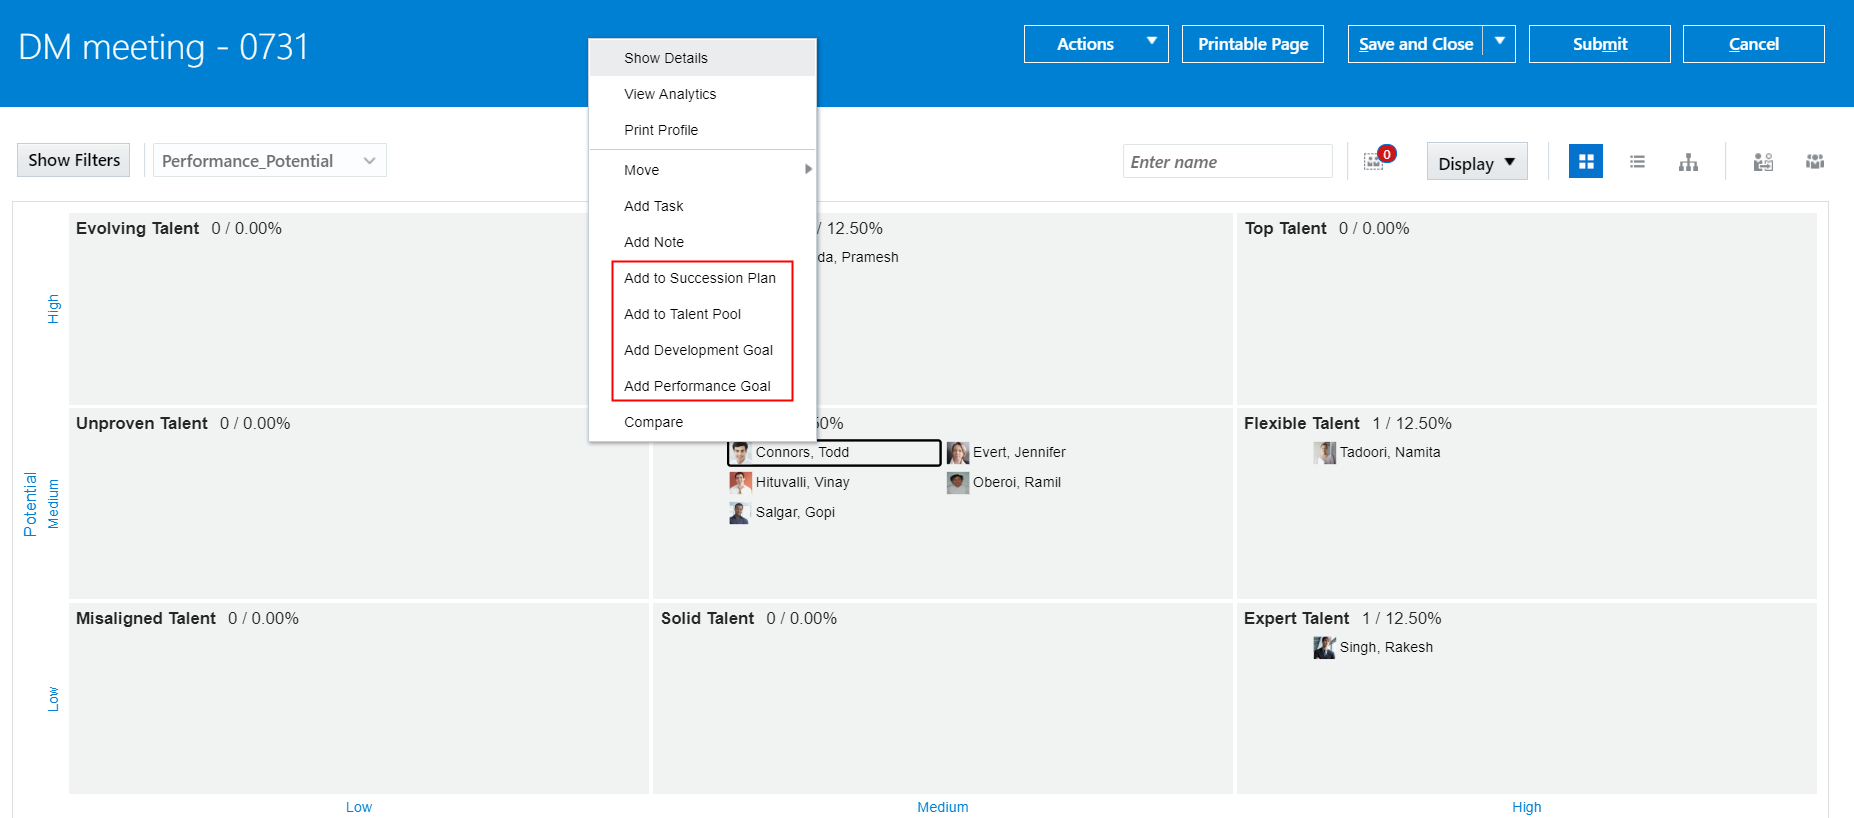Click the name Salgar, Gopi

pyautogui.click(x=795, y=512)
